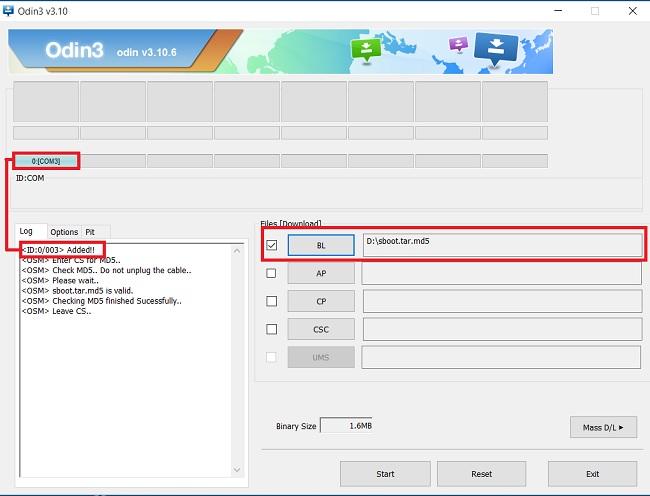Open the Pit tab
650x496 pixels.
pos(90,232)
